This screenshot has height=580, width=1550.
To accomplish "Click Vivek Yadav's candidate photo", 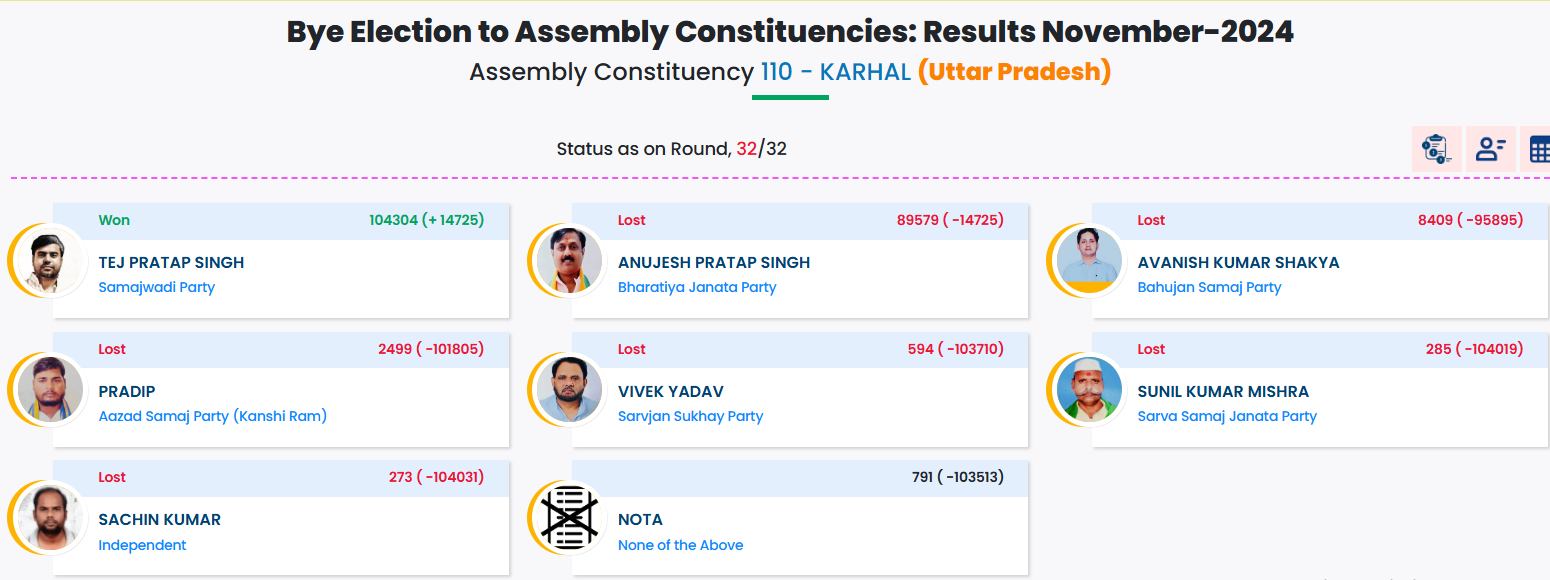I will pyautogui.click(x=569, y=390).
